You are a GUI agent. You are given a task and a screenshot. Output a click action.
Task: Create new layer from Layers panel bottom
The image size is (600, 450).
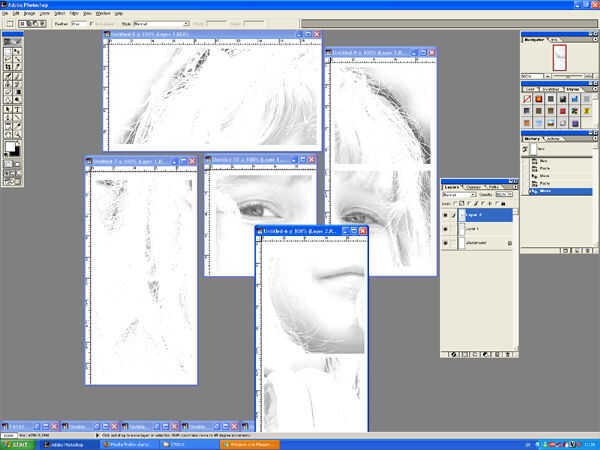(x=499, y=354)
